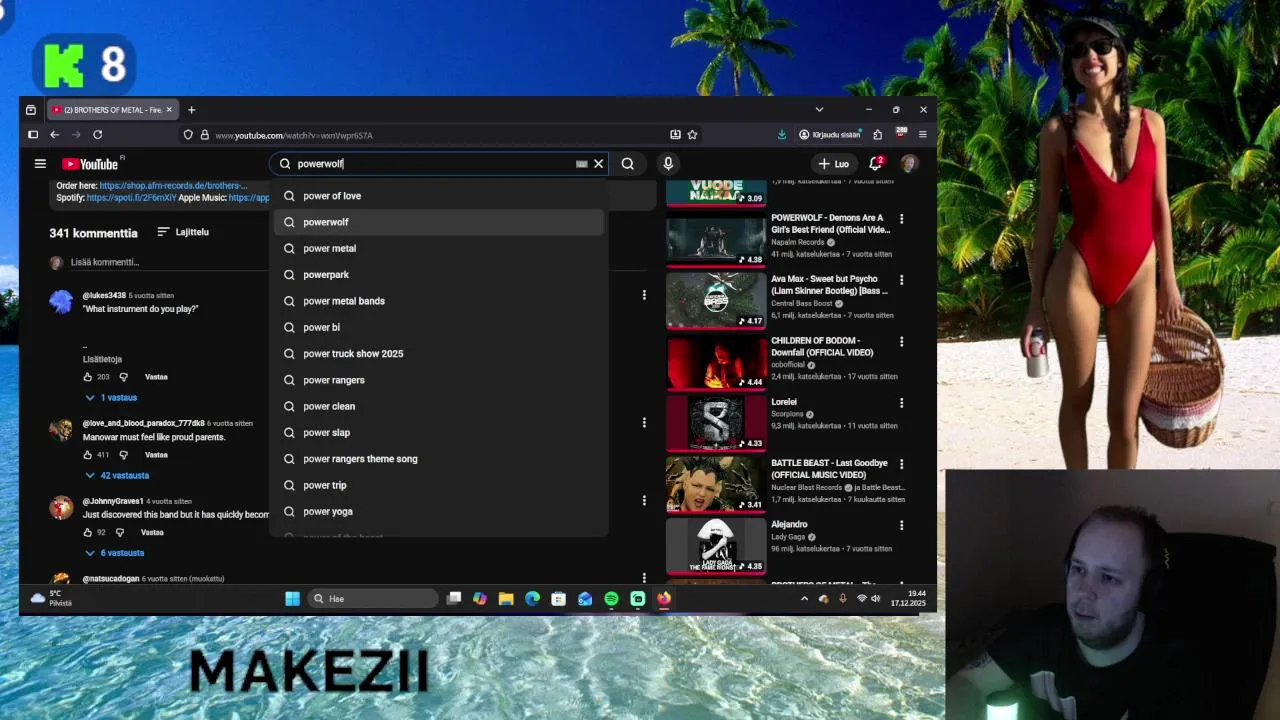Screen dimensions: 1280x720
Task: Open the account avatar menu
Action: [909, 163]
